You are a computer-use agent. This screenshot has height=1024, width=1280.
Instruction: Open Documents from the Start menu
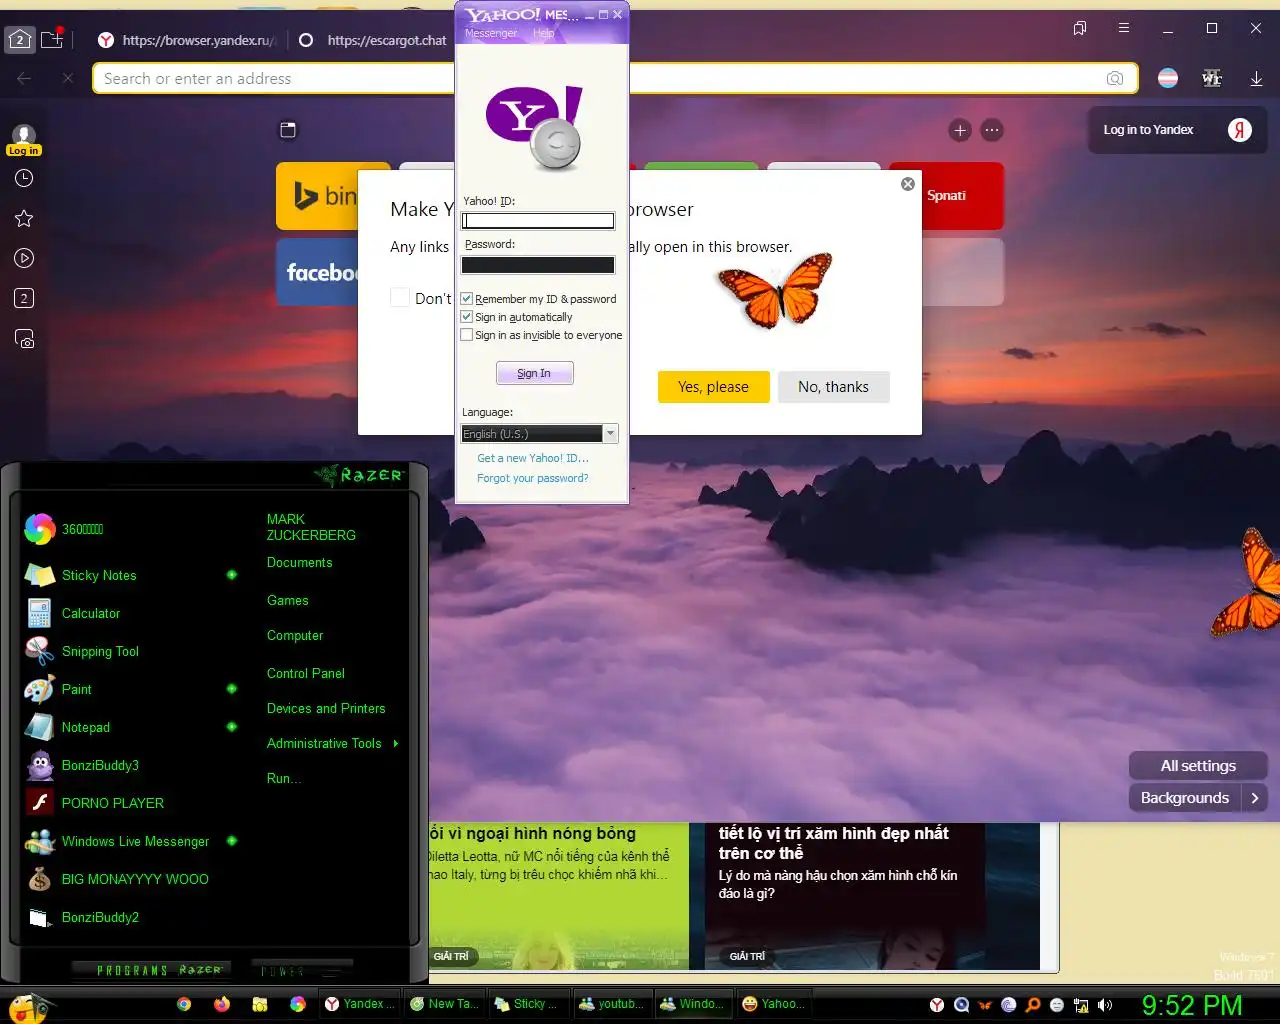pos(300,562)
